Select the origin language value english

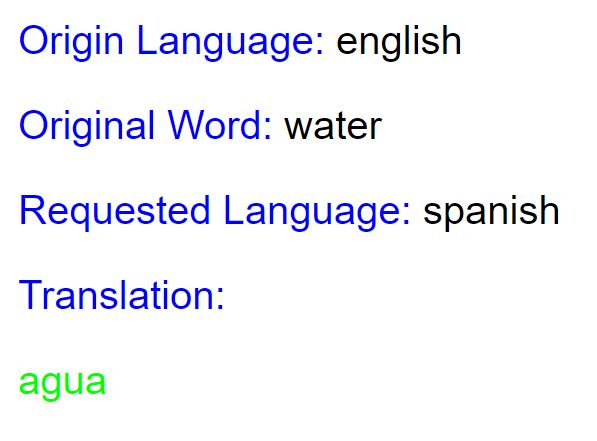pos(399,43)
